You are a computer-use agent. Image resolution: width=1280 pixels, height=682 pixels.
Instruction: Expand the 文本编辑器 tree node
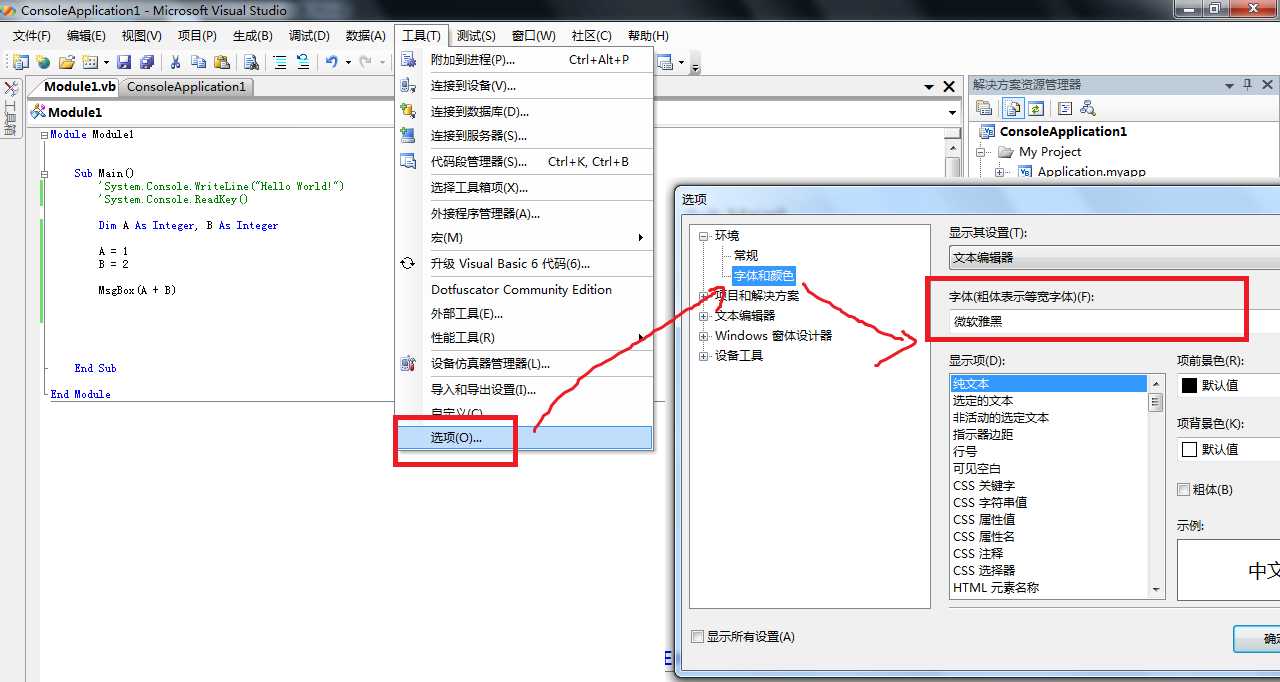tap(704, 316)
